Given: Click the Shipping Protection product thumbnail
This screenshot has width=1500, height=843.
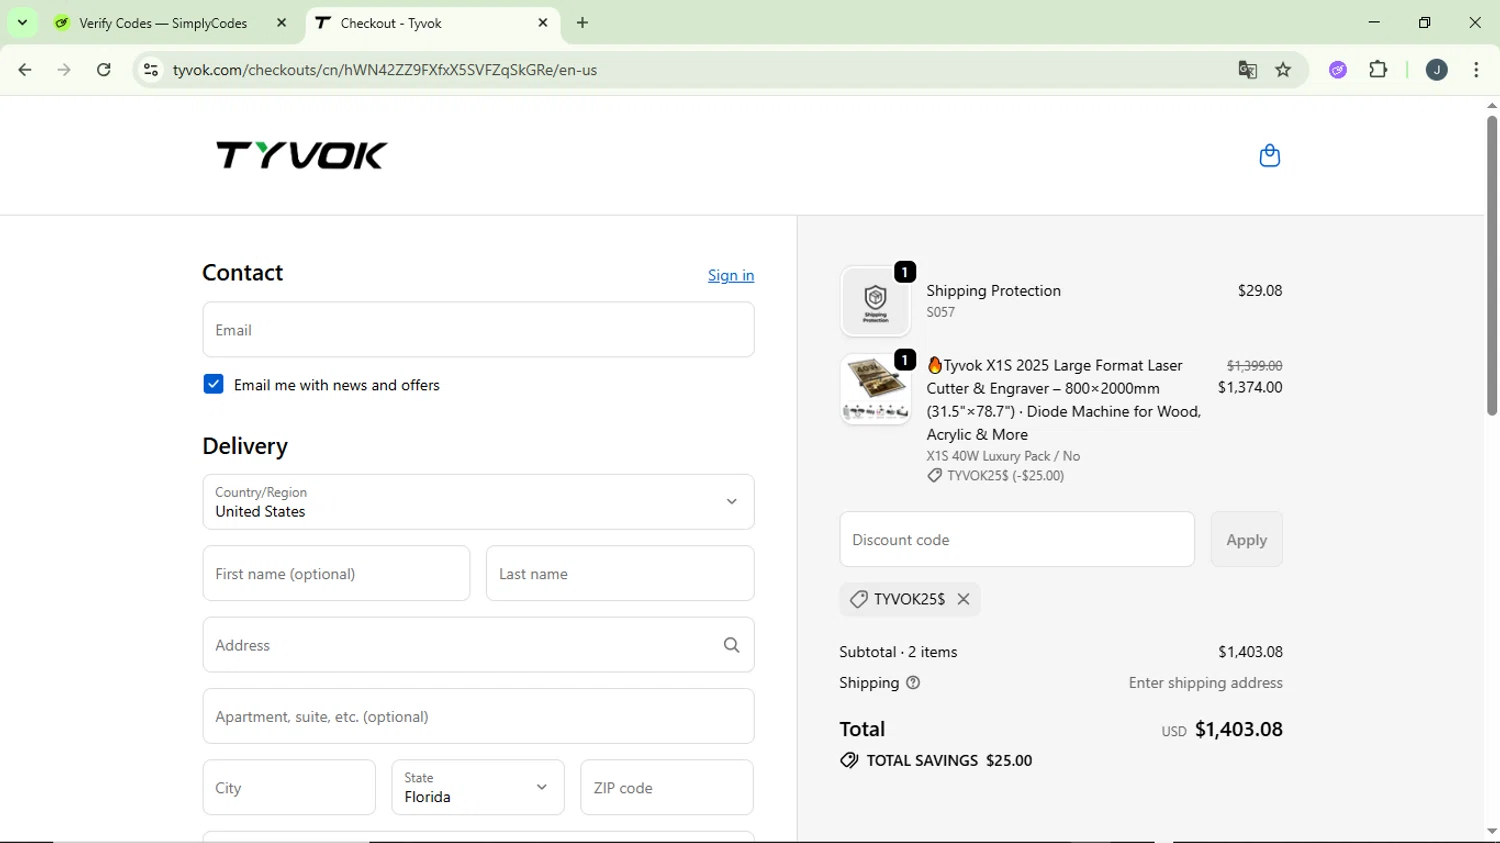Looking at the screenshot, I should (x=875, y=301).
